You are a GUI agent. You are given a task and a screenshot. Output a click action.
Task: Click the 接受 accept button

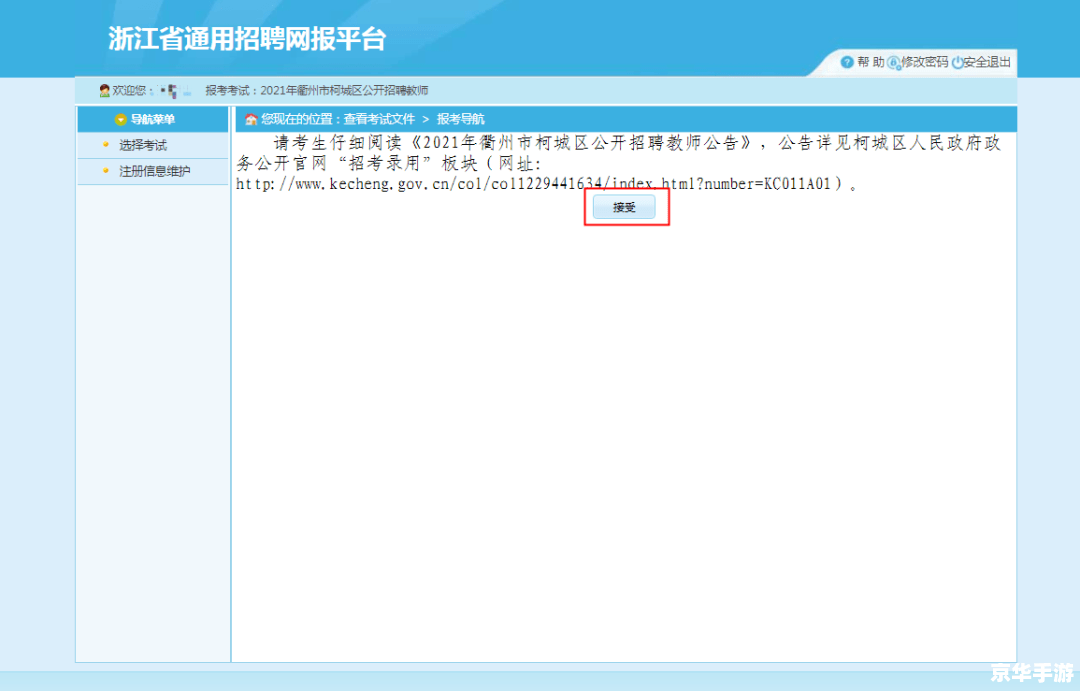(x=626, y=207)
